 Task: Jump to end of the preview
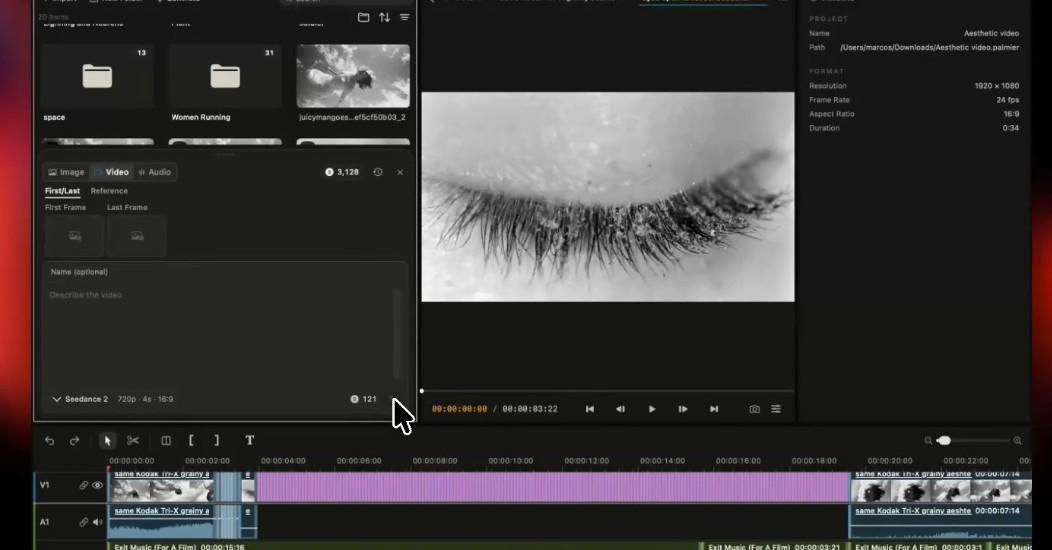point(714,409)
